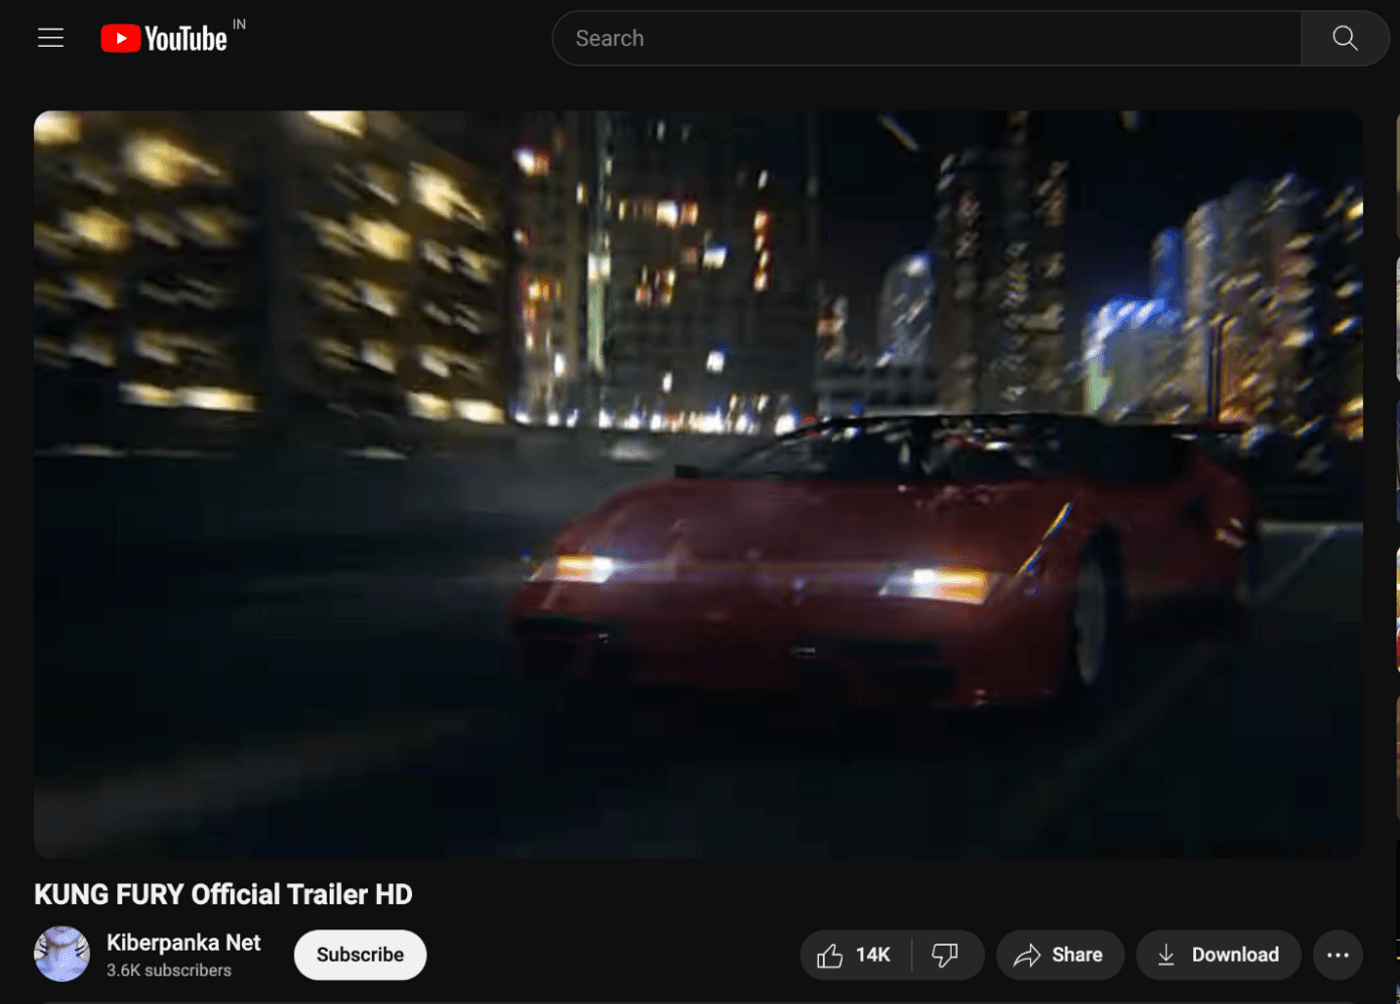Click the Download arrow icon
The width and height of the screenshot is (1400, 1004).
click(x=1166, y=956)
